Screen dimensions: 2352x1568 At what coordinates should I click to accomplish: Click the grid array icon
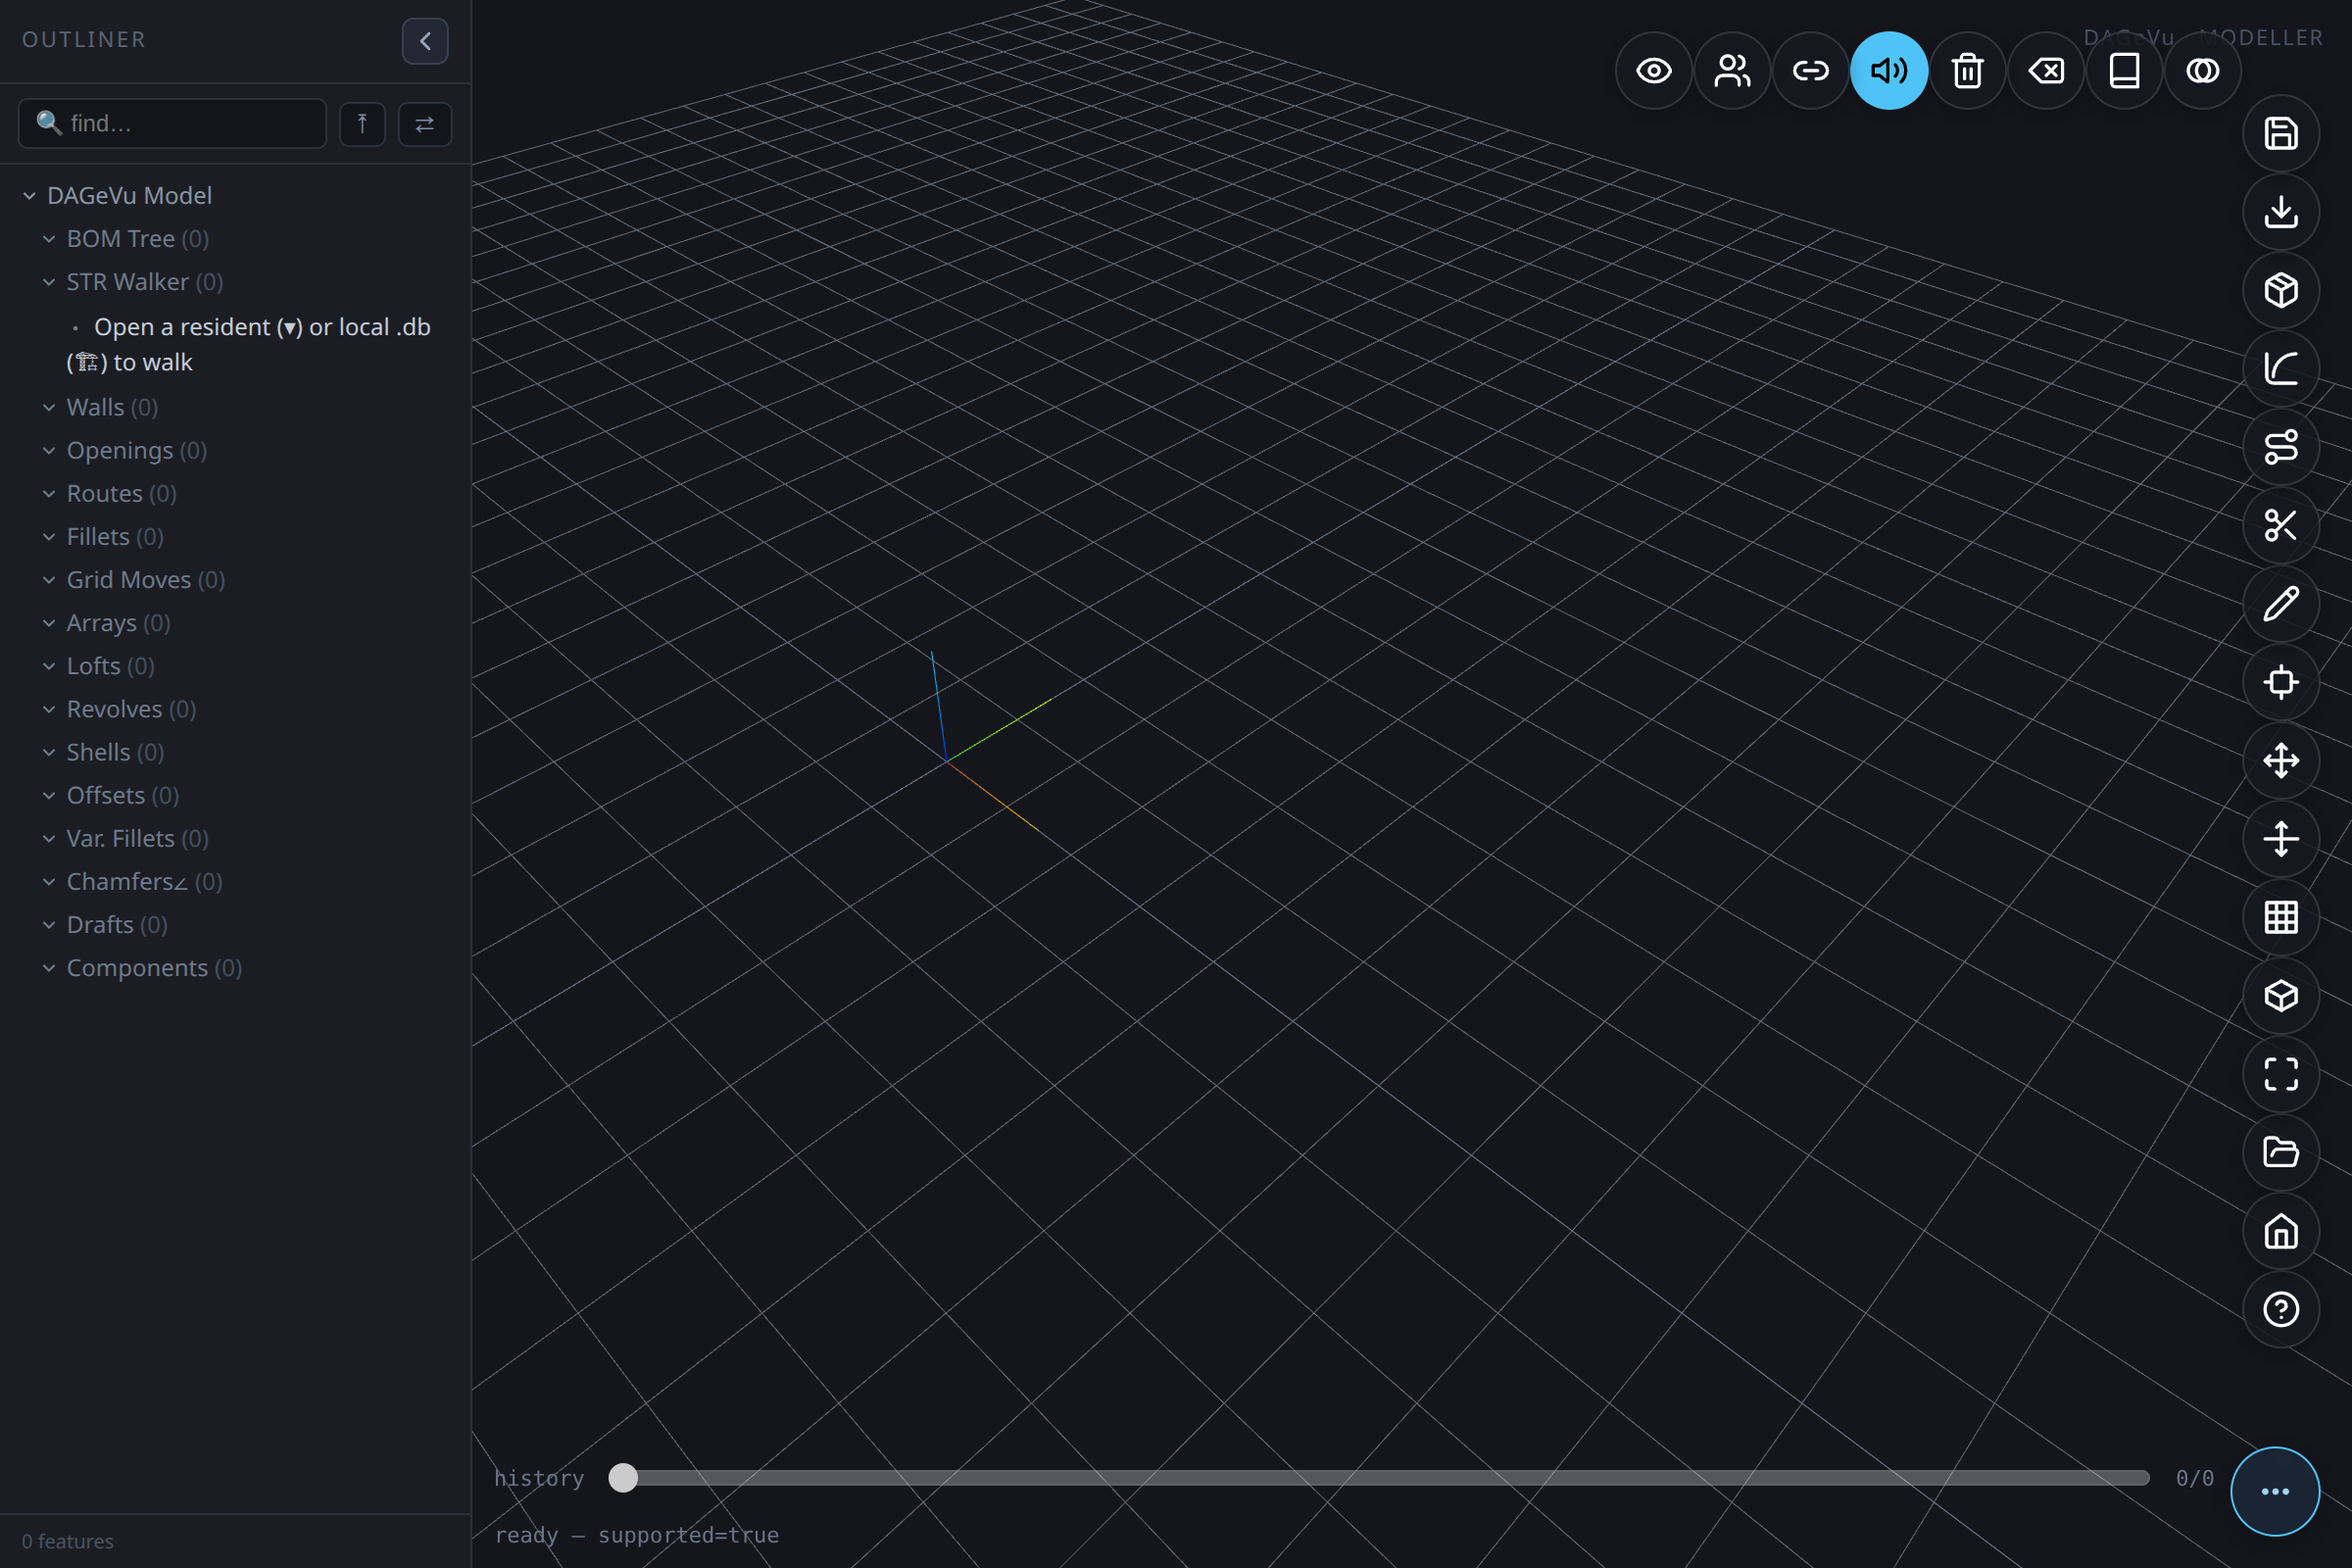(x=2281, y=917)
